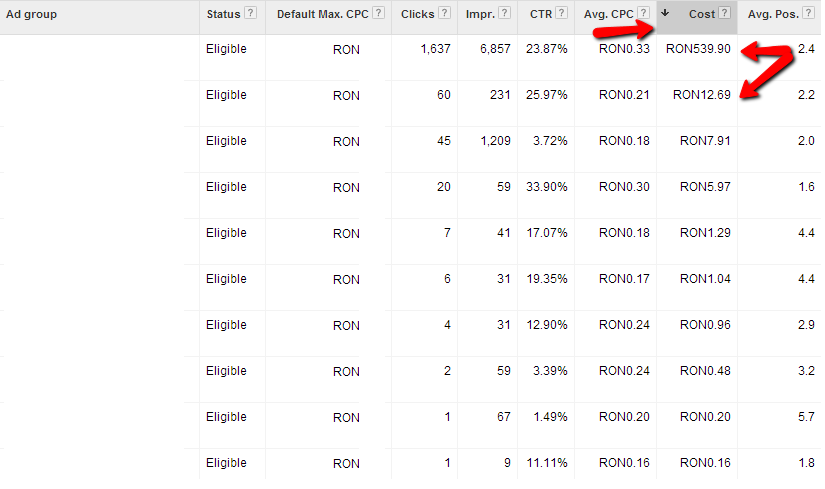825x489 pixels.
Task: Sort the table by Cost column header
Action: point(702,14)
